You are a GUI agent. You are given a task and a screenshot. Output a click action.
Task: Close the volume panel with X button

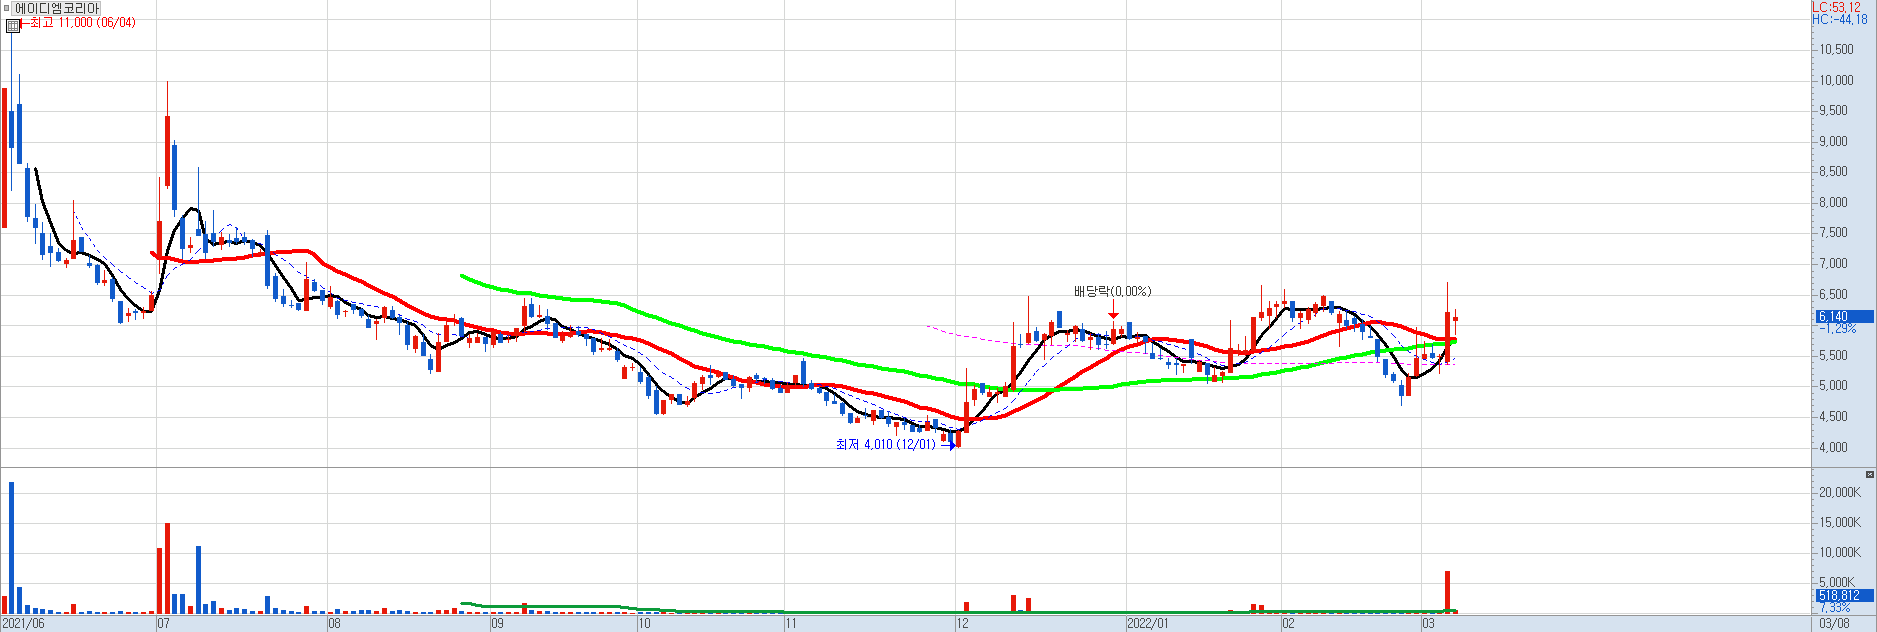point(1870,474)
